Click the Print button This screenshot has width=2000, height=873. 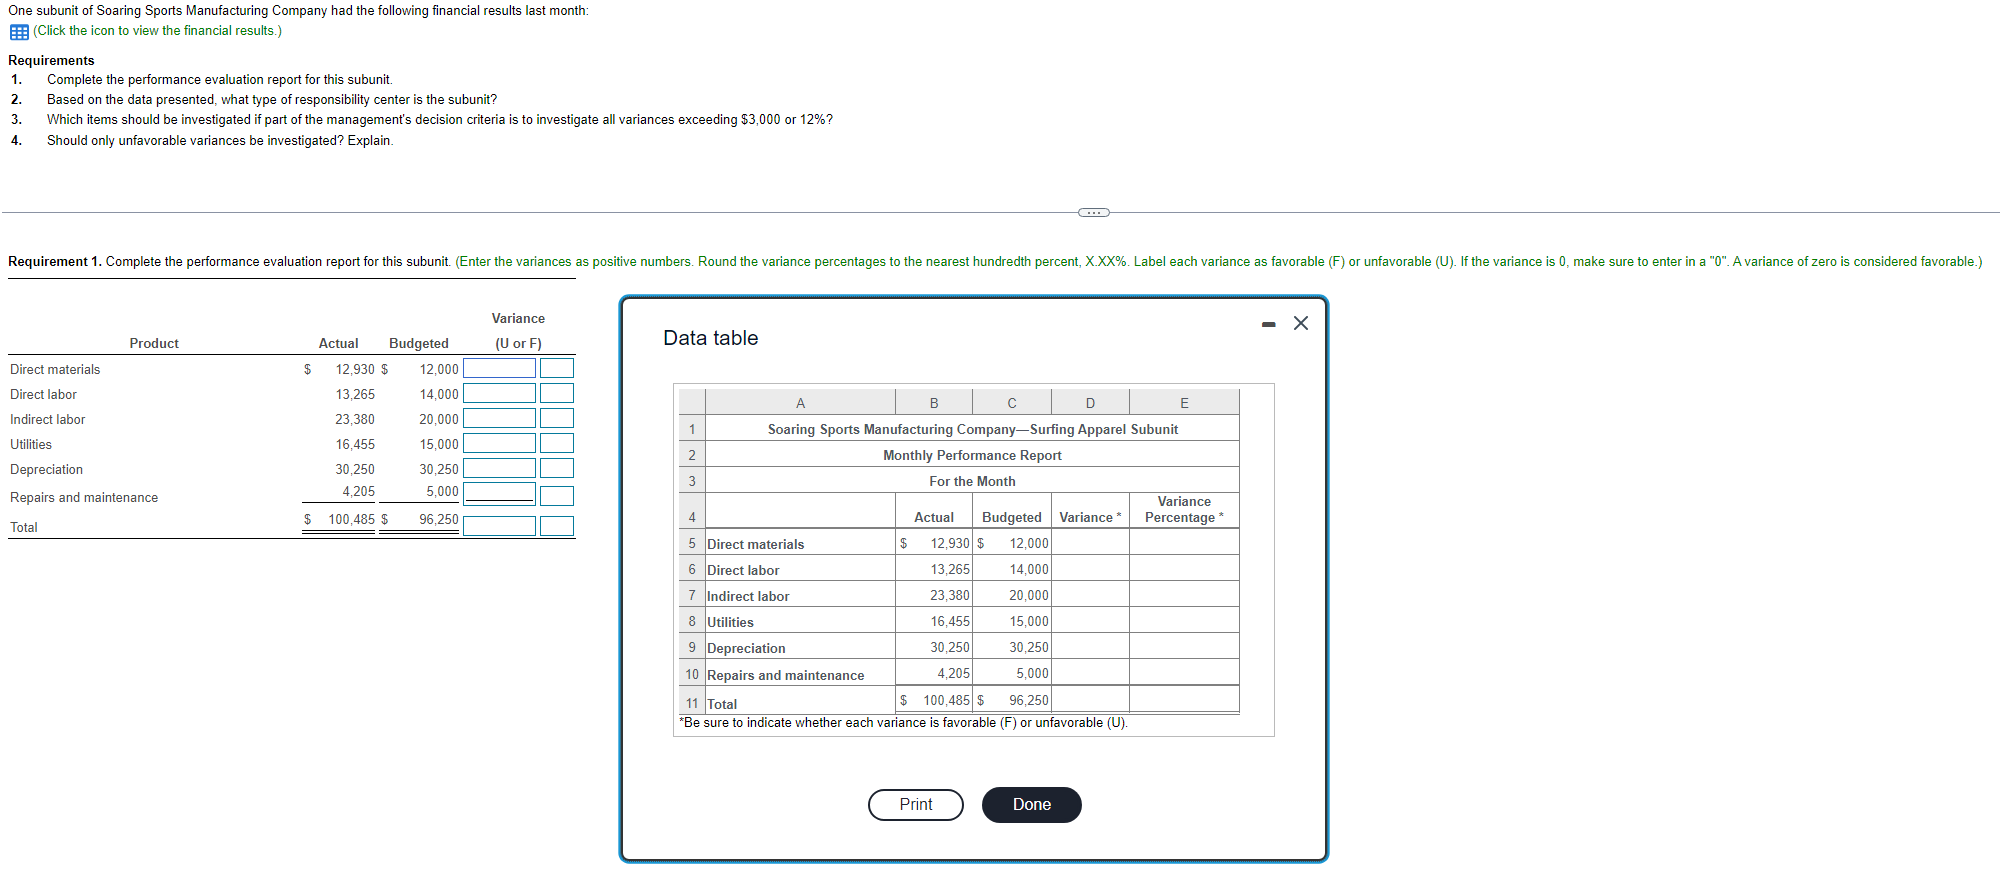tap(916, 805)
